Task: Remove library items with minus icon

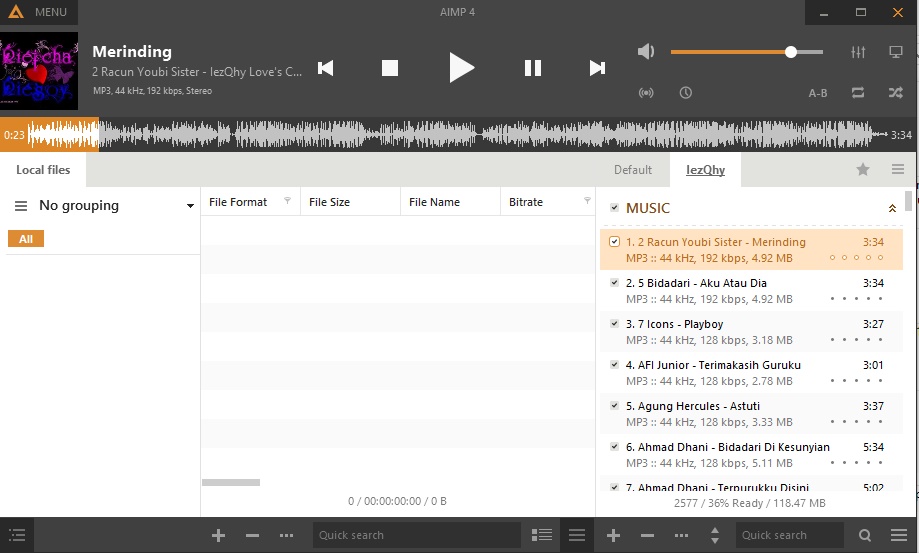Action: point(253,535)
